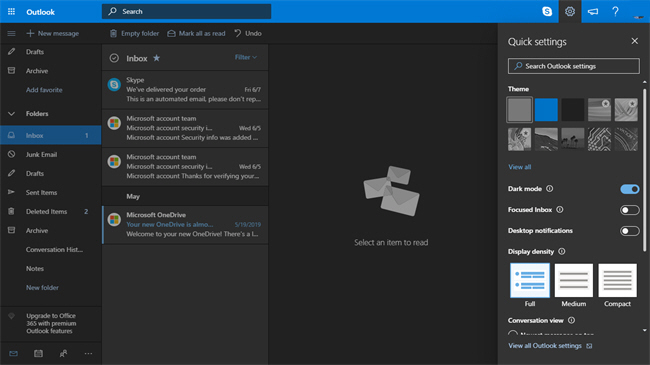
Task: Click the New folder link
Action: click(42, 287)
